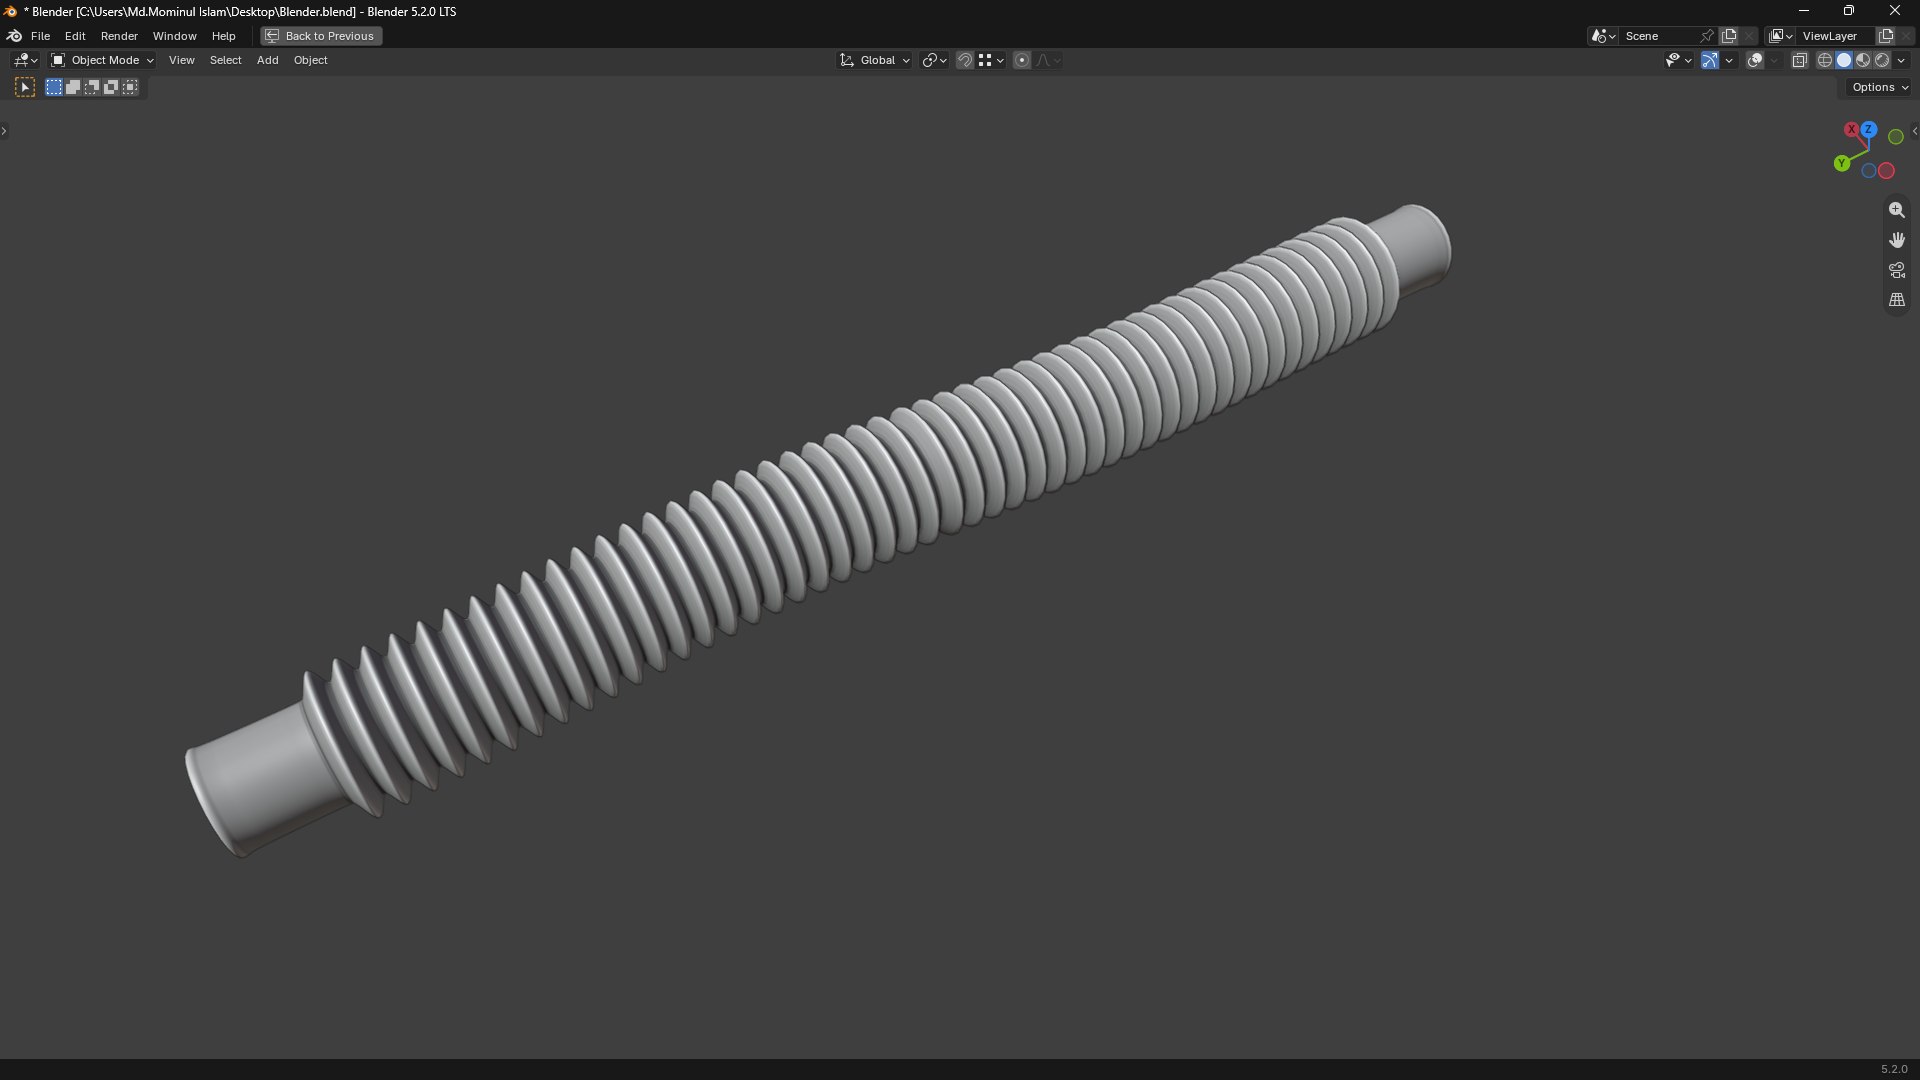The height and width of the screenshot is (1080, 1920).
Task: Choose the Invert selection mode
Action: [x=111, y=88]
